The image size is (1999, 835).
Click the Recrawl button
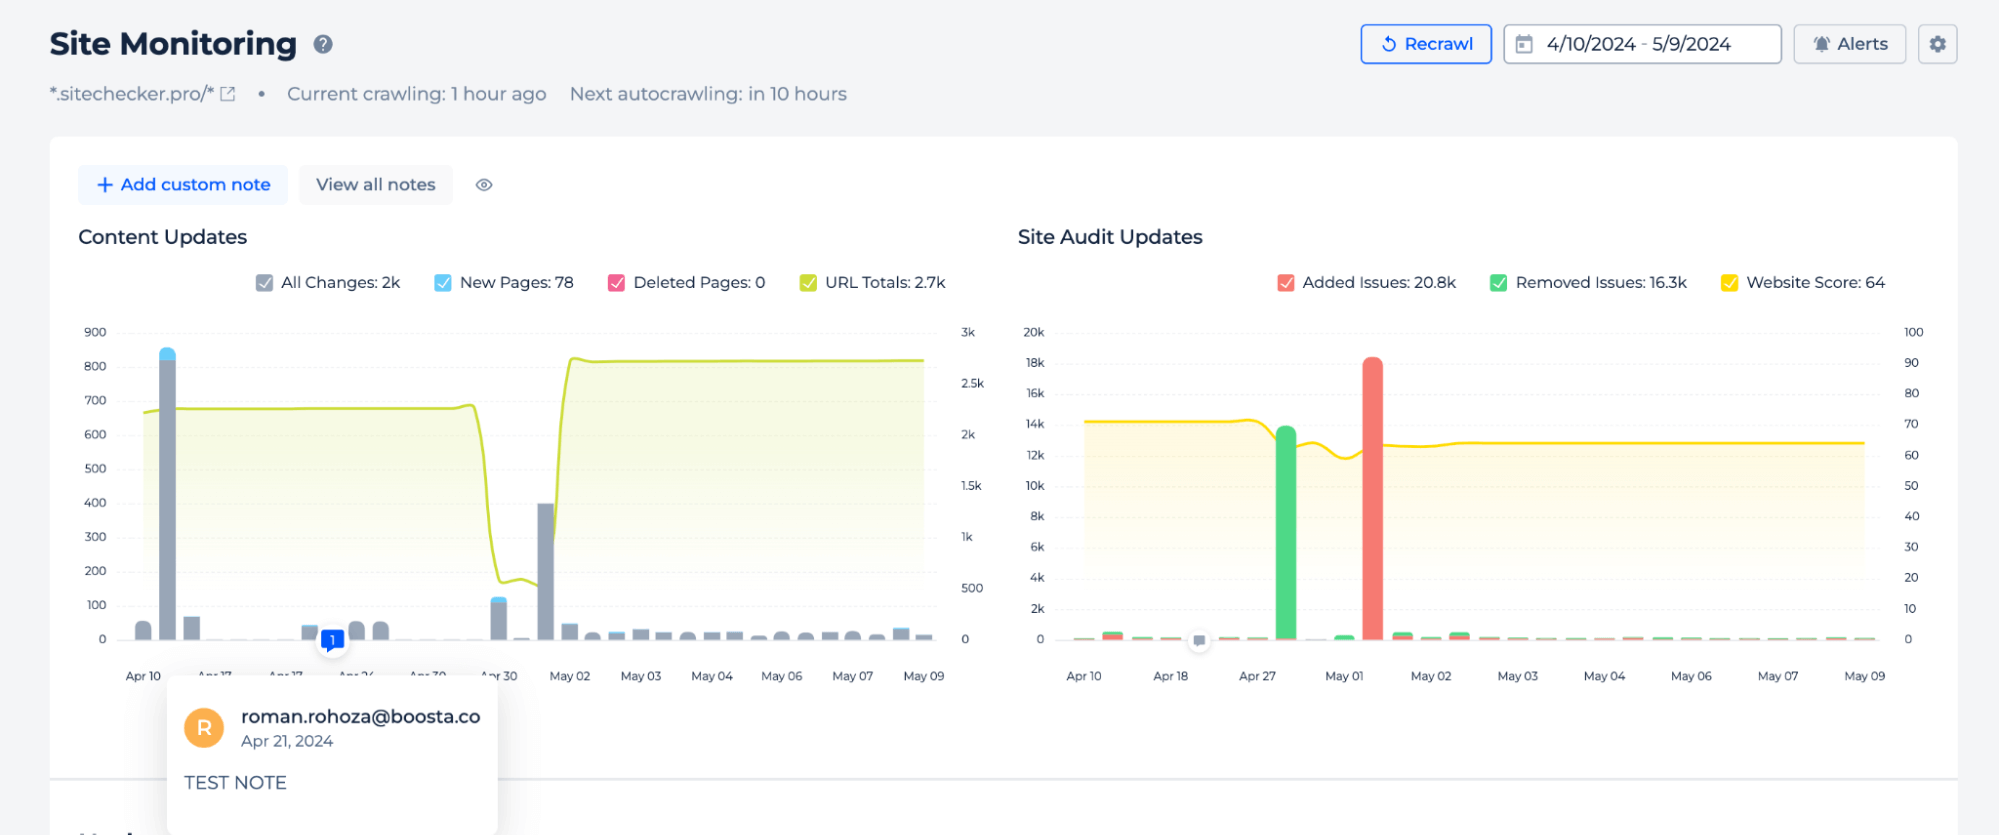(1426, 44)
